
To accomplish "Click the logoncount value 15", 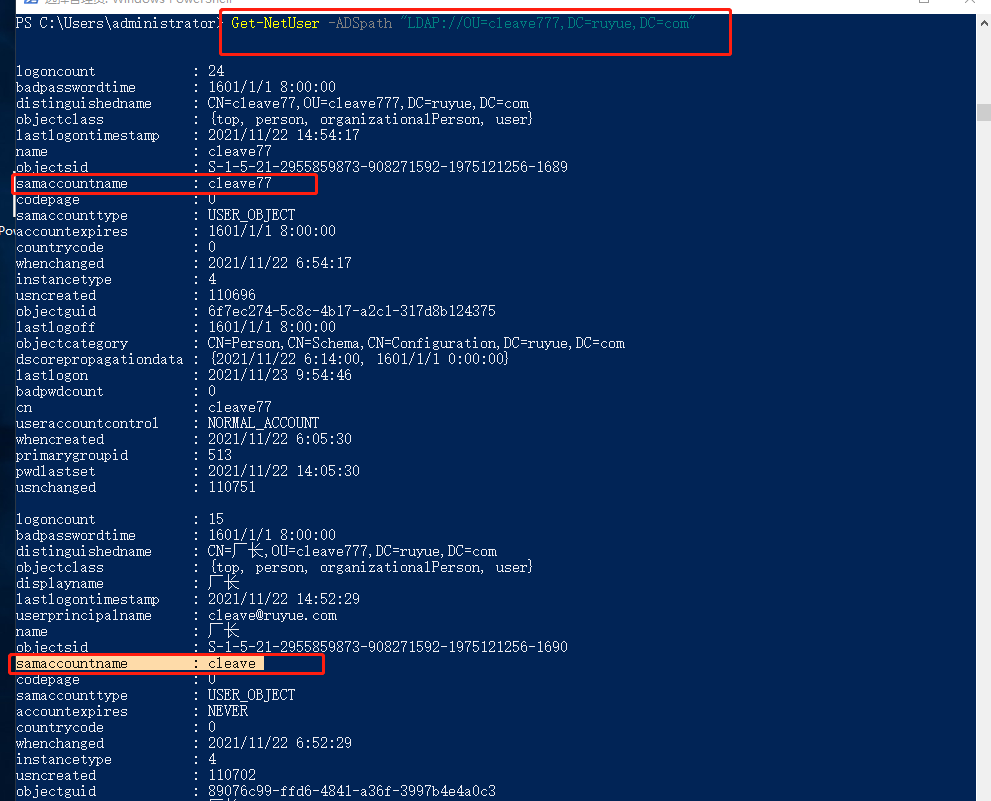I will click(216, 519).
